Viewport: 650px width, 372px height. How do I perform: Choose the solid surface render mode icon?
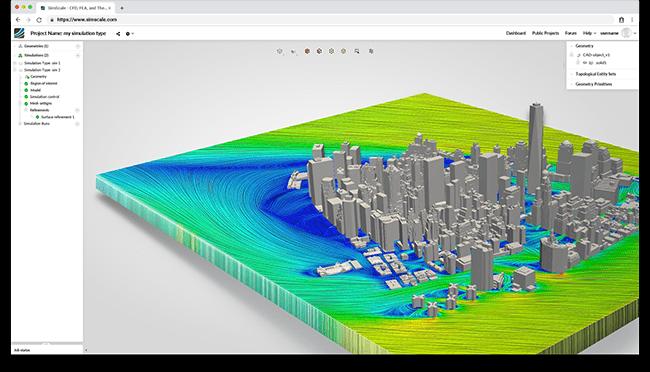pyautogui.click(x=307, y=51)
